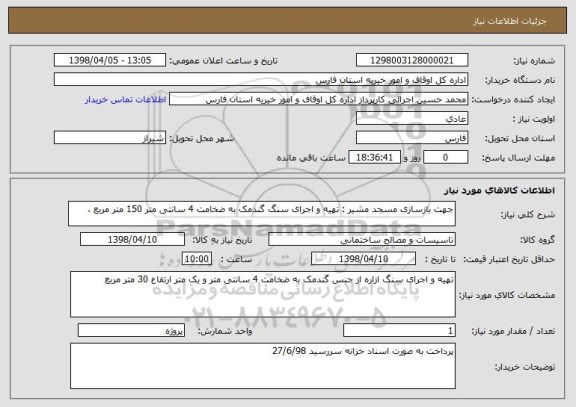Open the اطلاعات تماس خریدار link
This screenshot has height=407, width=576.
[126, 100]
